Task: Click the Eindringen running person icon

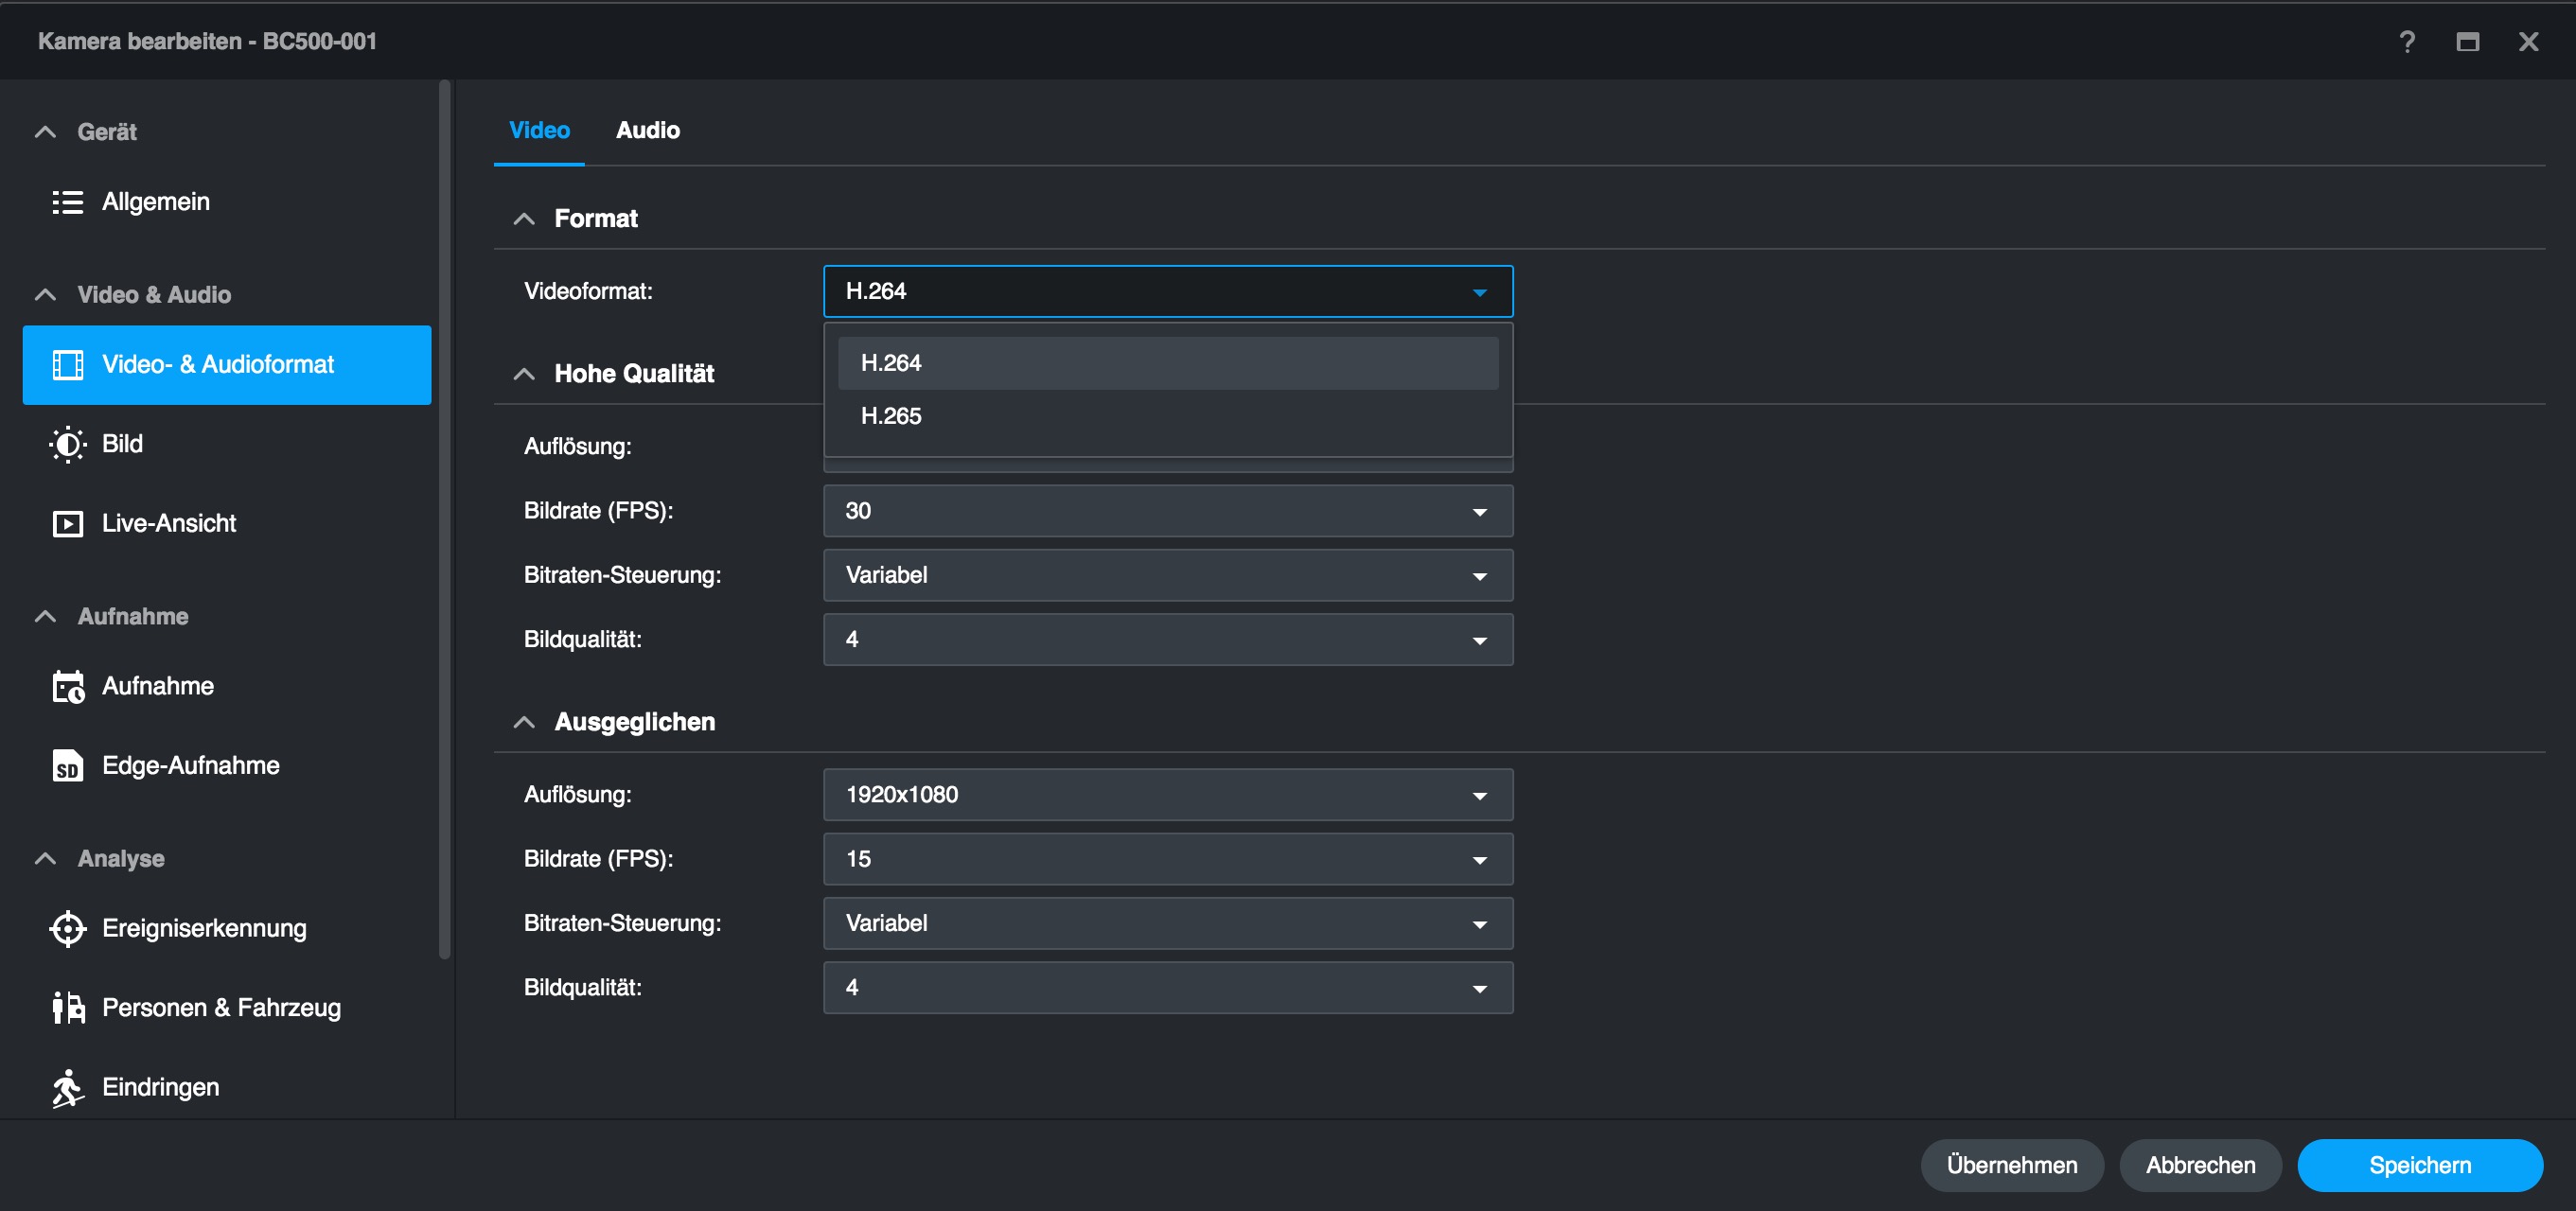Action: 67,1087
